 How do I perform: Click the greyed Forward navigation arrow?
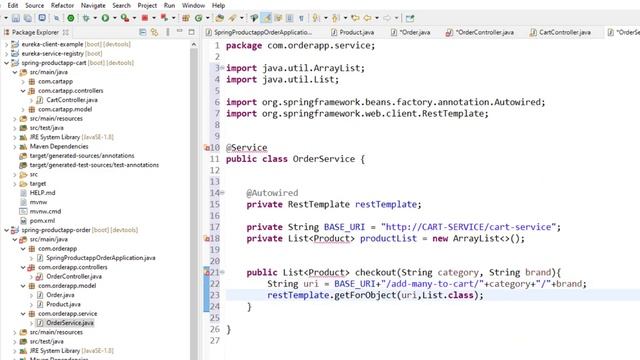point(387,18)
